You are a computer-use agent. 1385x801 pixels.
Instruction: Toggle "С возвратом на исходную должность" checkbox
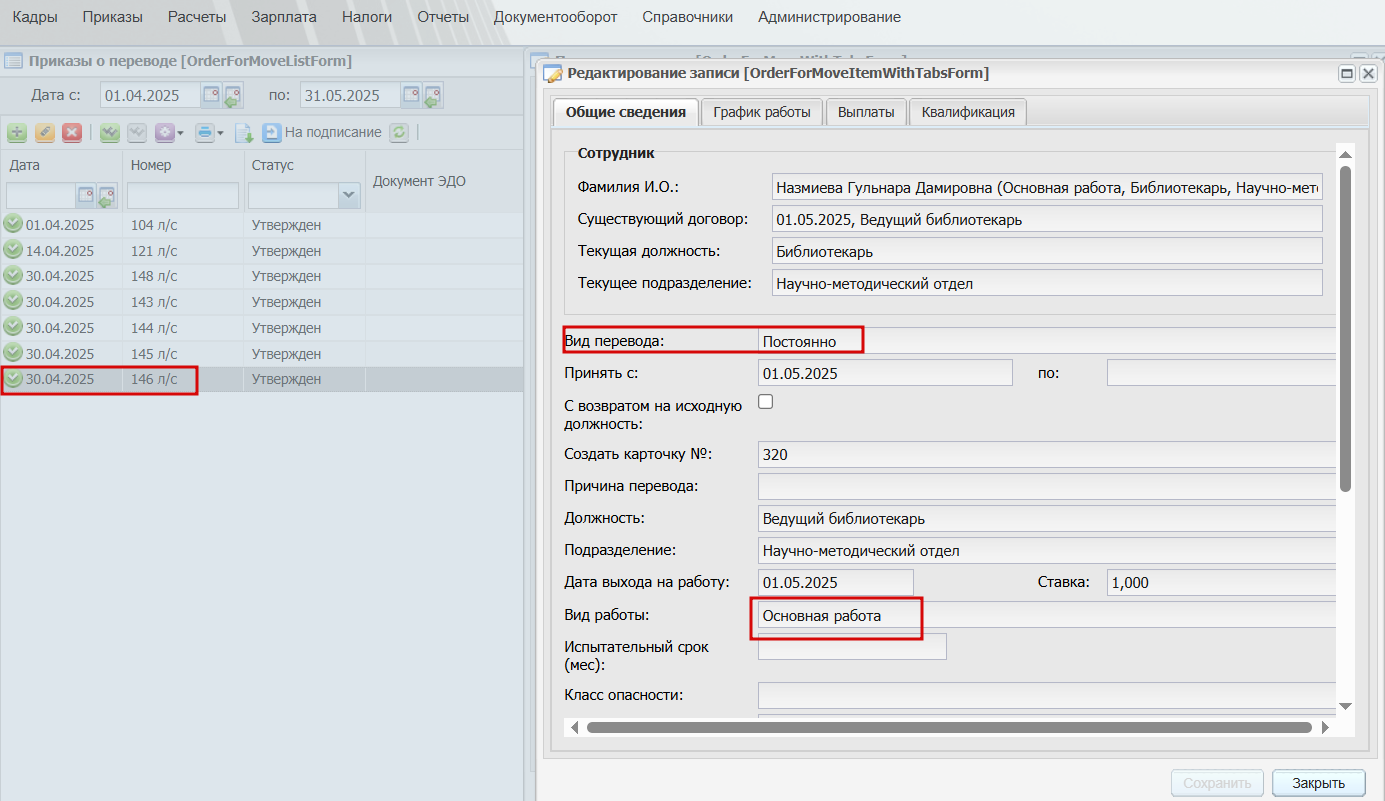[766, 402]
